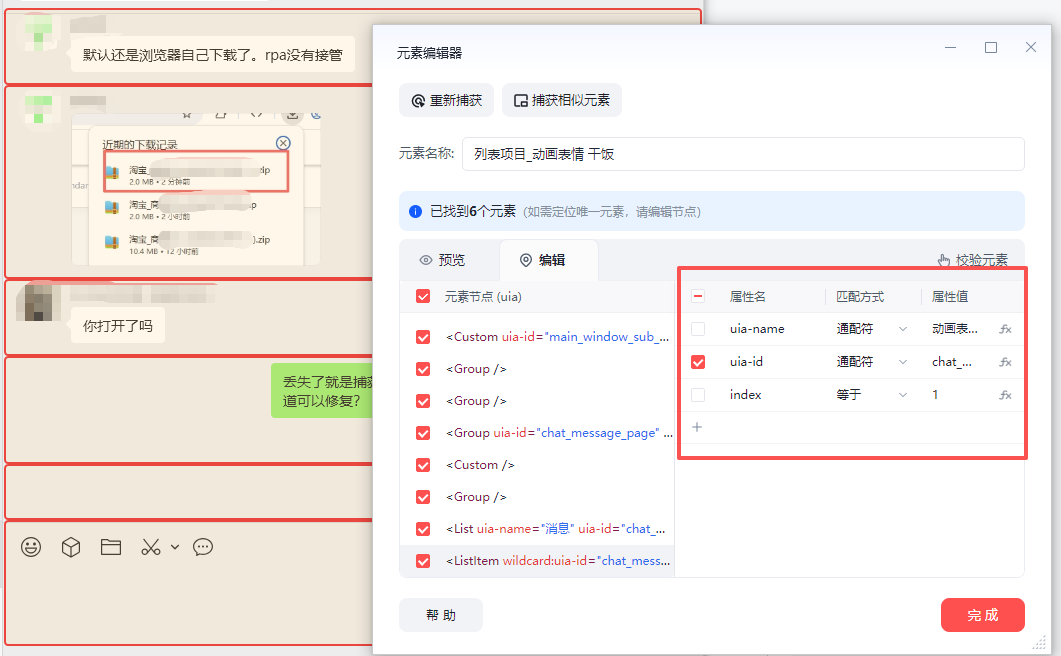Expand the dropdown arrow beside the scissors

point(175,547)
